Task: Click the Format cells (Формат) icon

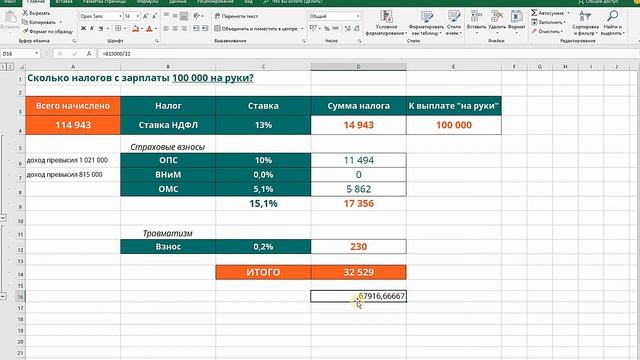Action: click(x=517, y=17)
